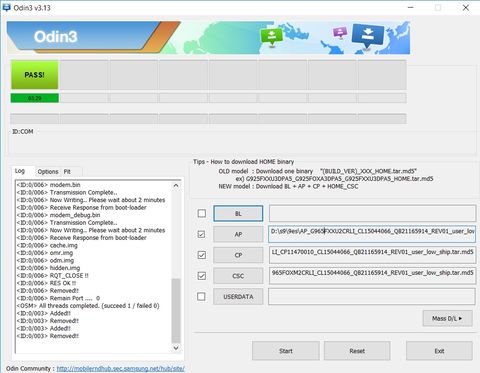The height and width of the screenshot is (373, 480).
Task: Click the 'Remain Port .... 0' log line
Action: point(58,298)
